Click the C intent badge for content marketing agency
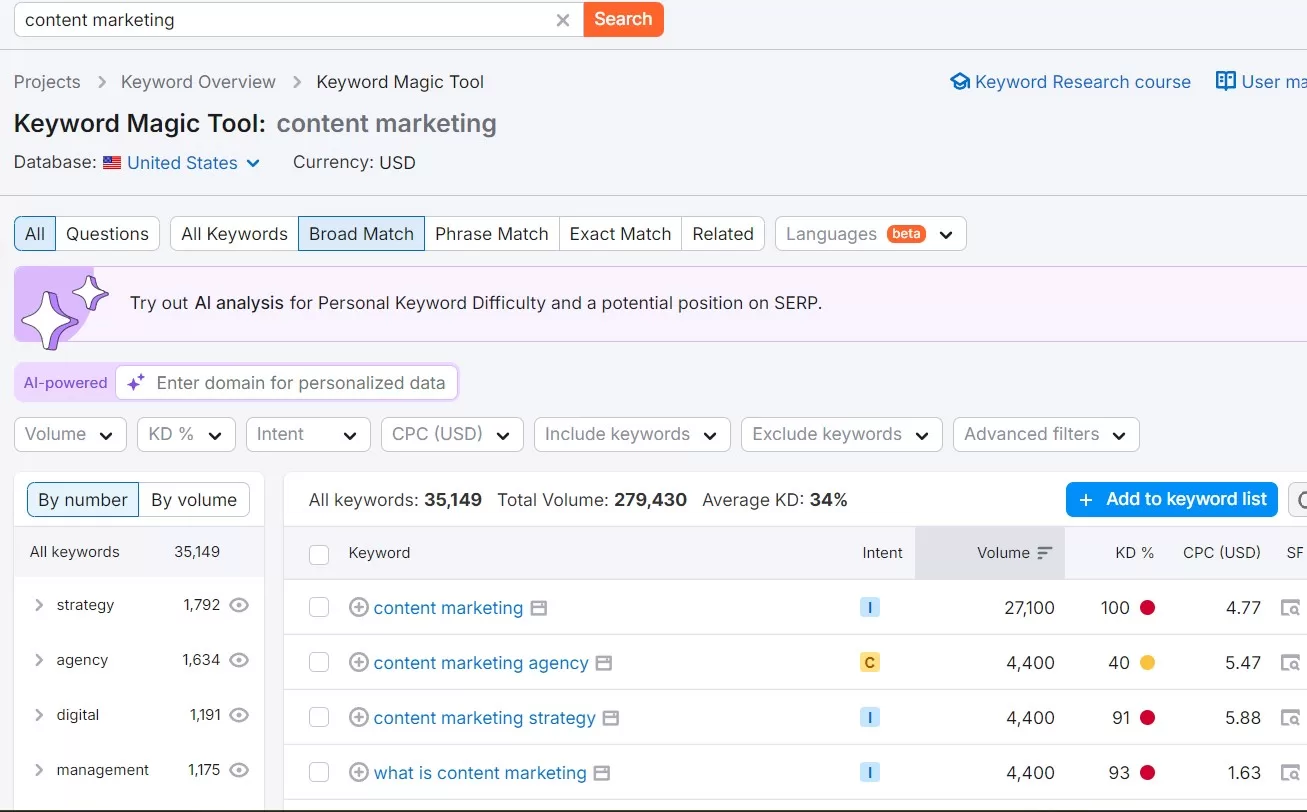 pyautogui.click(x=870, y=662)
